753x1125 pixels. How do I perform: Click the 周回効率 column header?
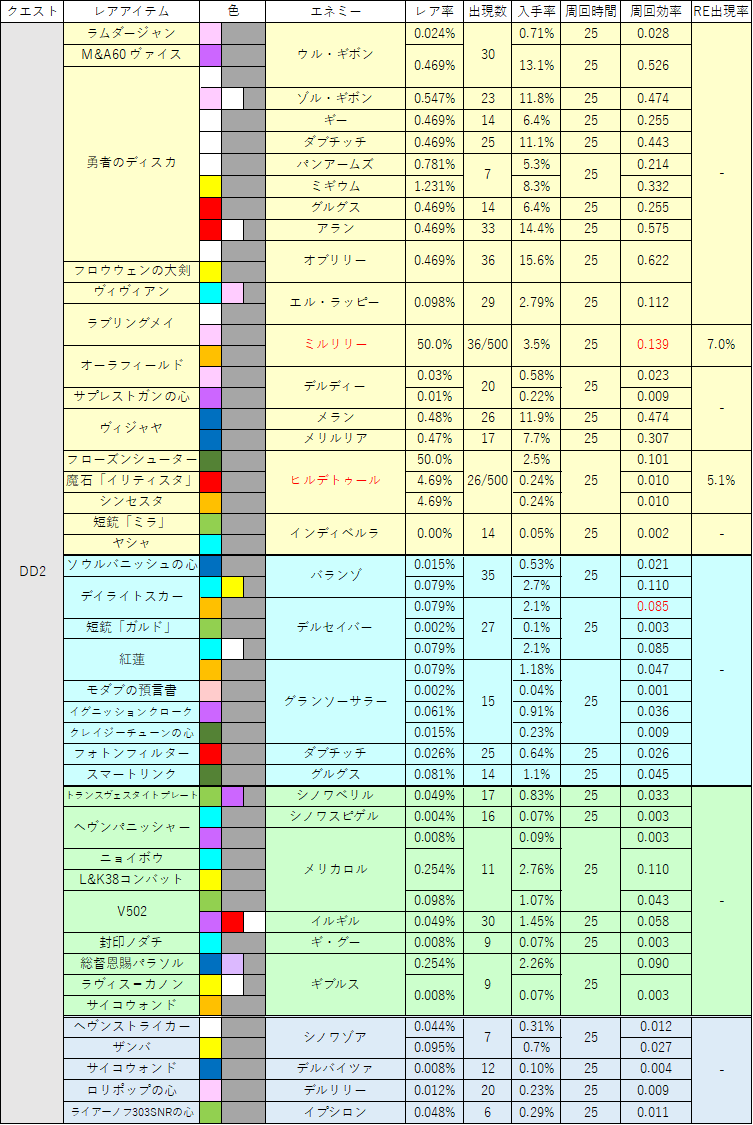655,11
